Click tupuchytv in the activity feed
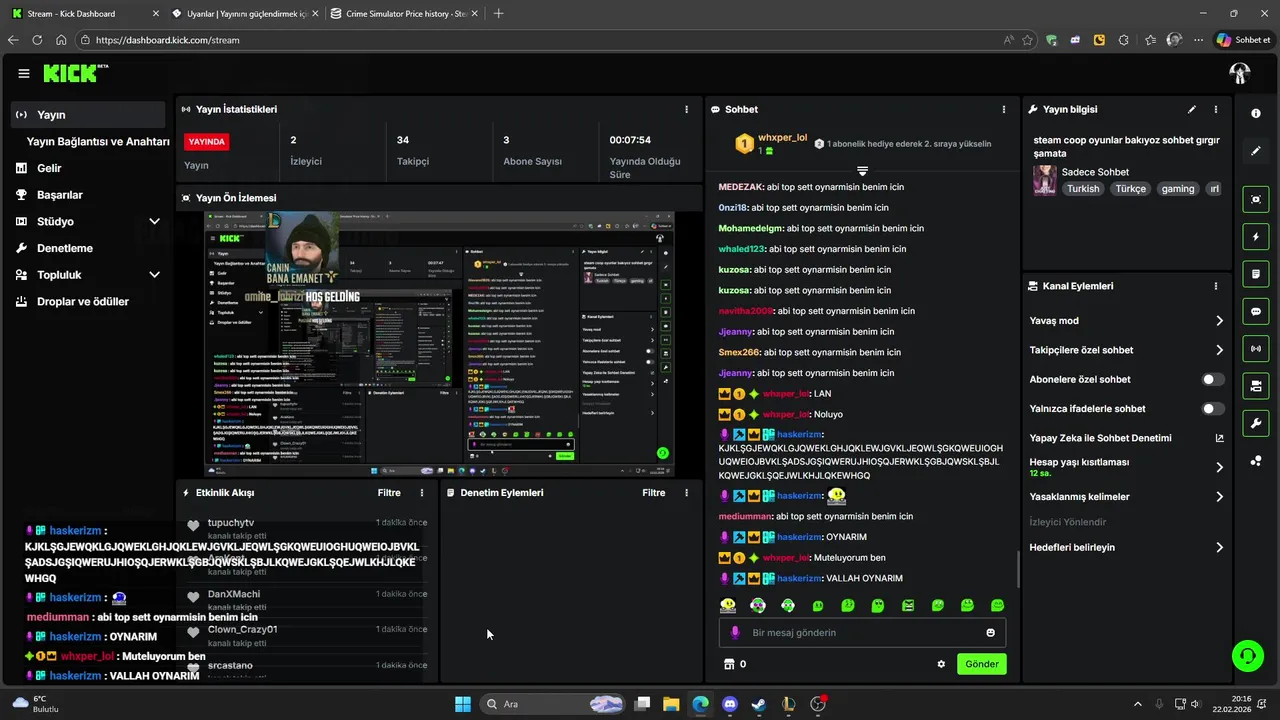 [231, 523]
